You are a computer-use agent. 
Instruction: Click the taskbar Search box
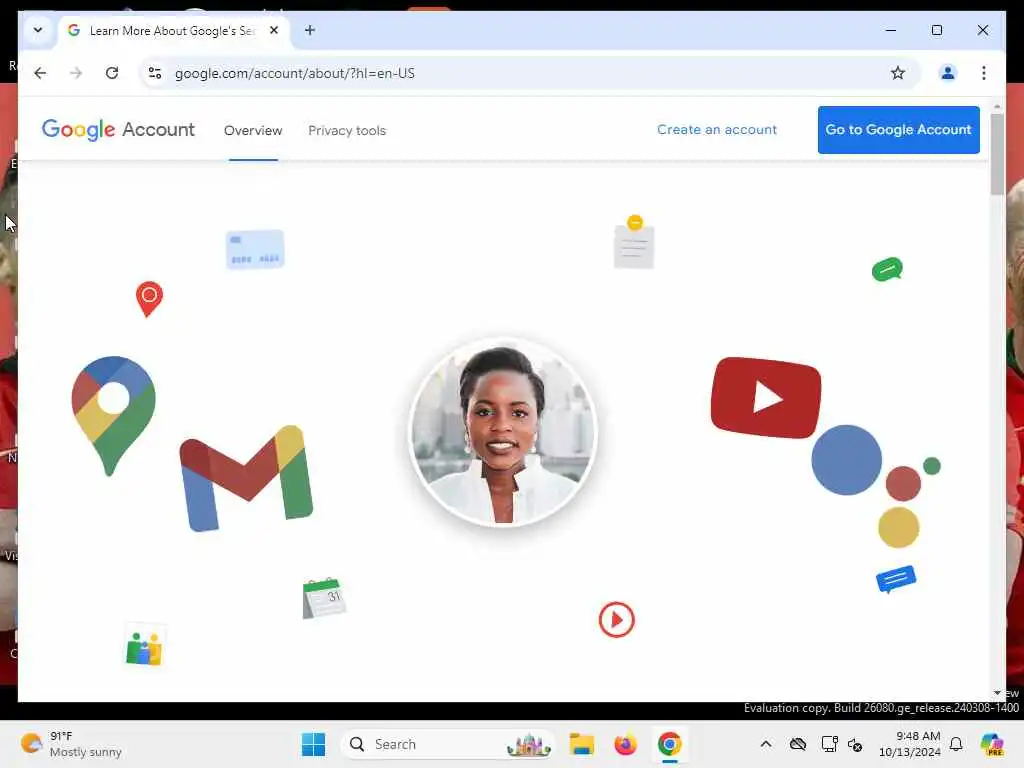point(447,744)
